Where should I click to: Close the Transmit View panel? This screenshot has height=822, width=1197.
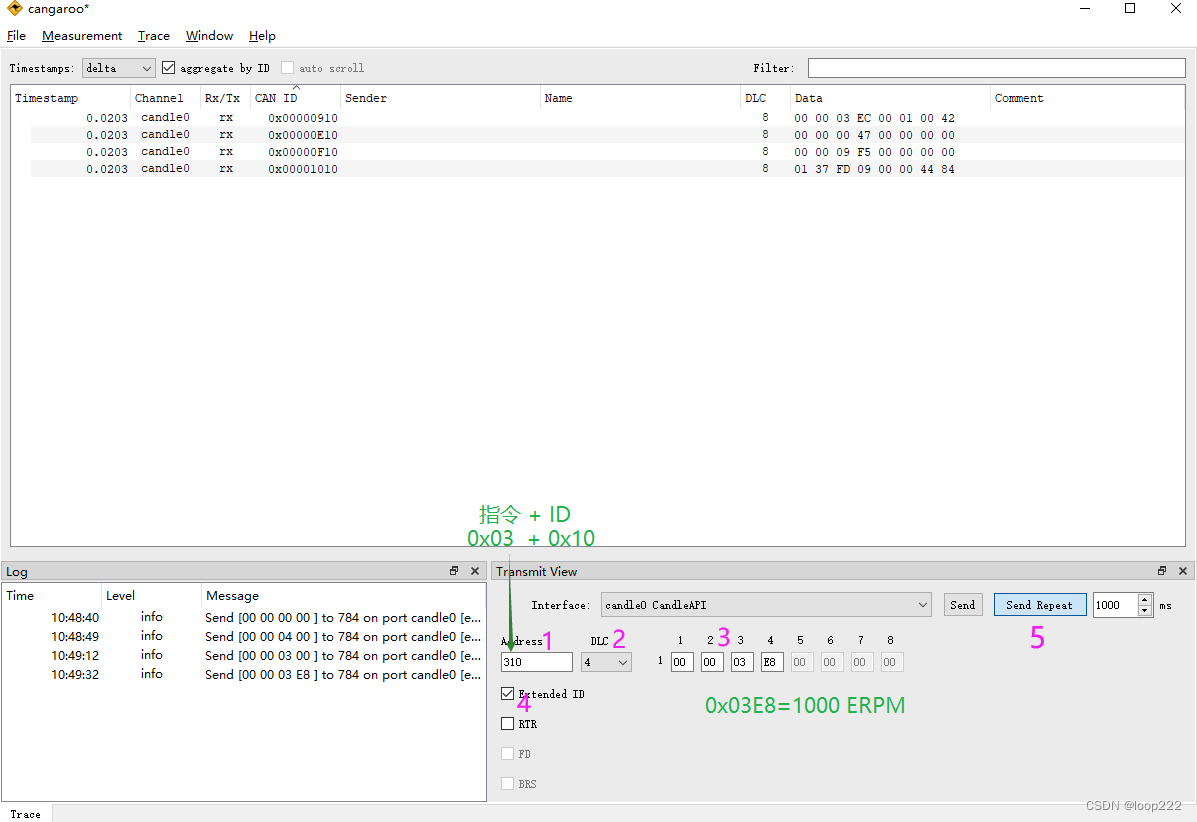(1182, 571)
